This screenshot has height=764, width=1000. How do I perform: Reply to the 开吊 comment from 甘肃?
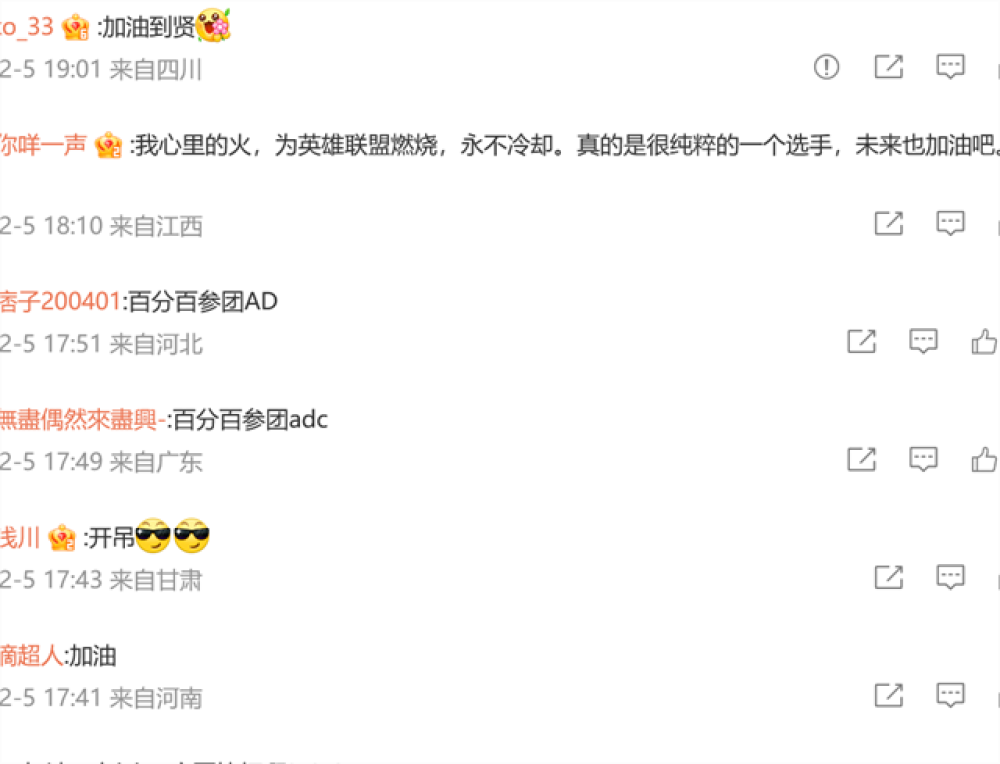pyautogui.click(x=950, y=577)
